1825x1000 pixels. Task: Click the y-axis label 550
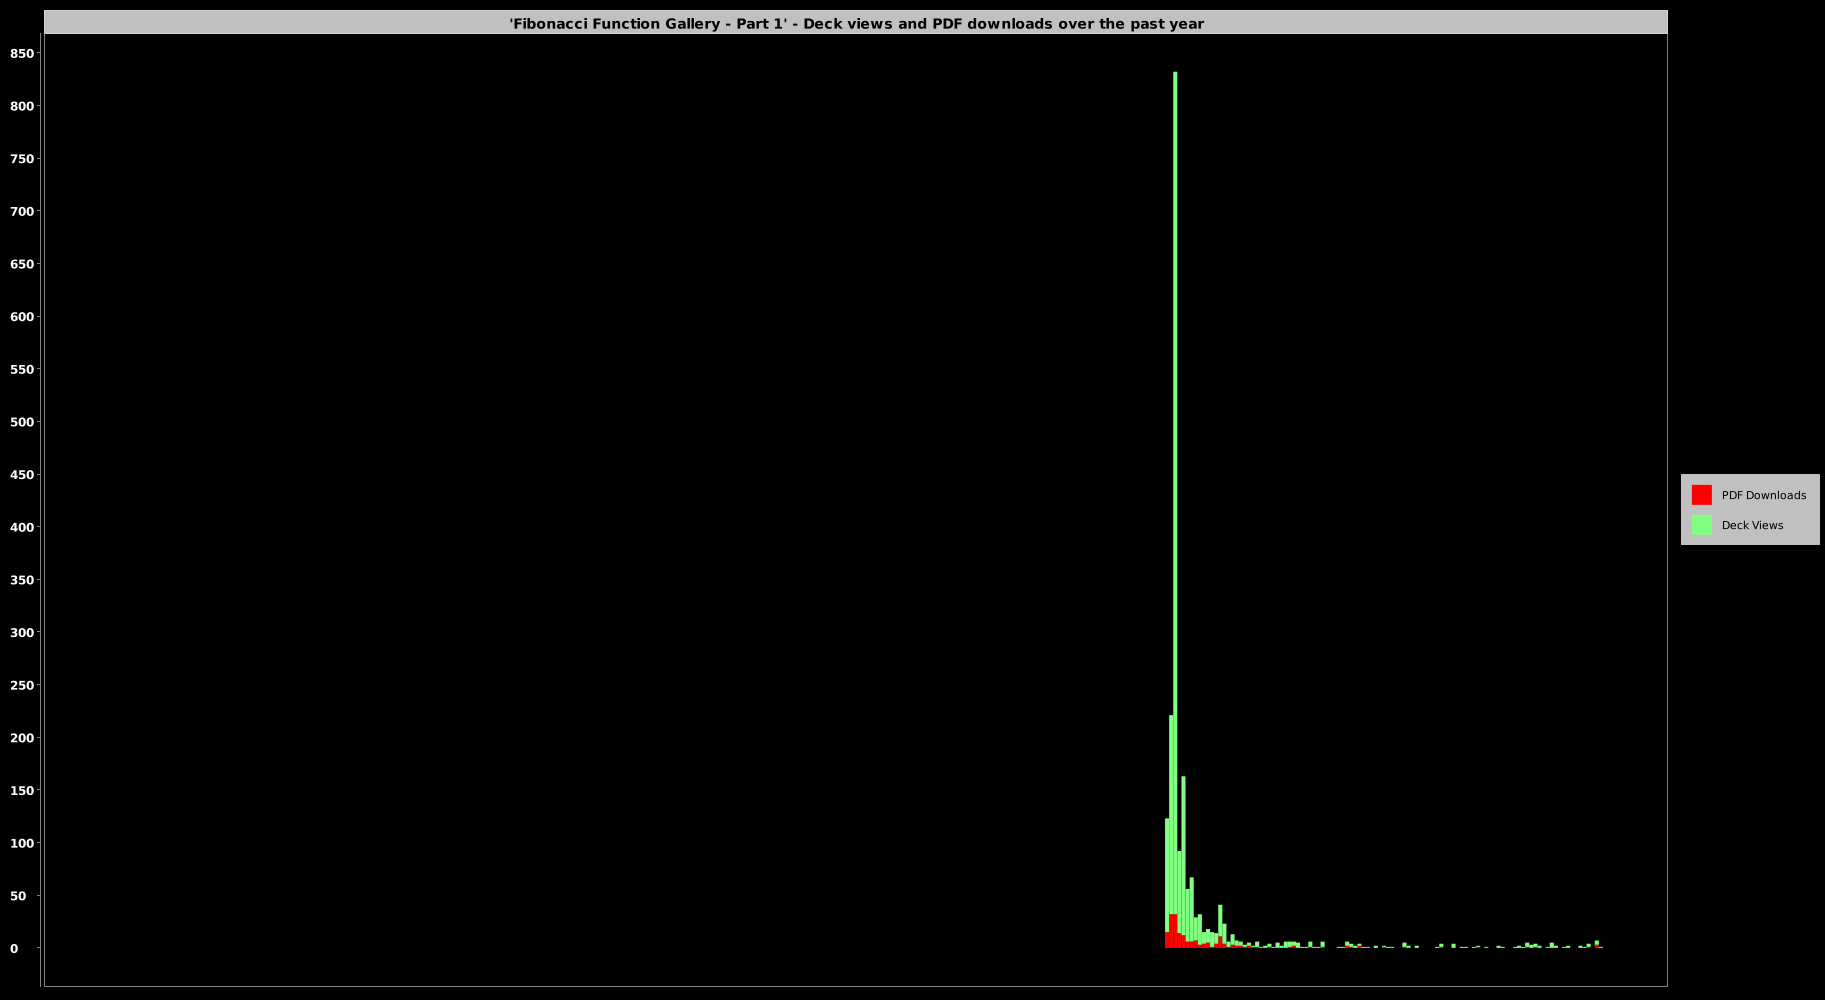(22, 369)
